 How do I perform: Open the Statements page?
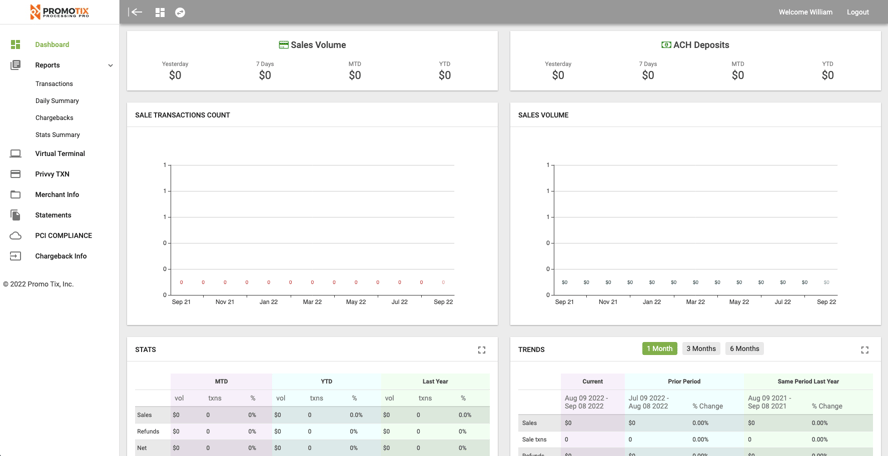[x=53, y=215]
